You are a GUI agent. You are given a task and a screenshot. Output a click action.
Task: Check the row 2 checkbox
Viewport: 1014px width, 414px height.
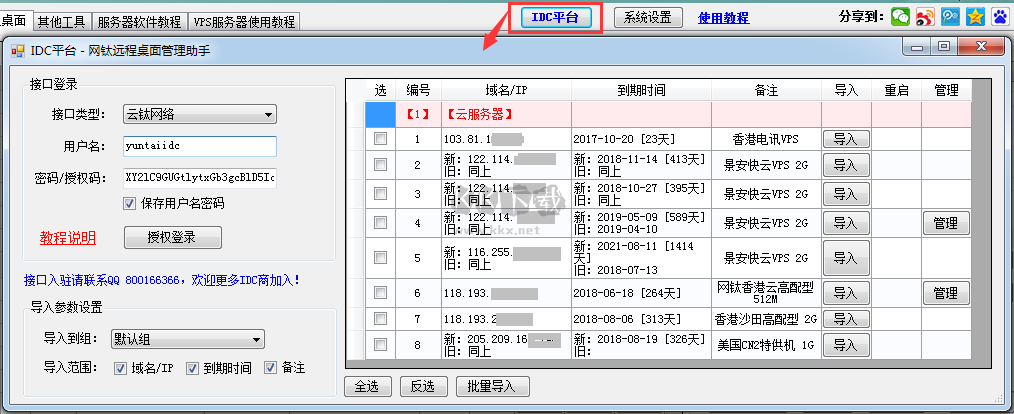click(380, 165)
